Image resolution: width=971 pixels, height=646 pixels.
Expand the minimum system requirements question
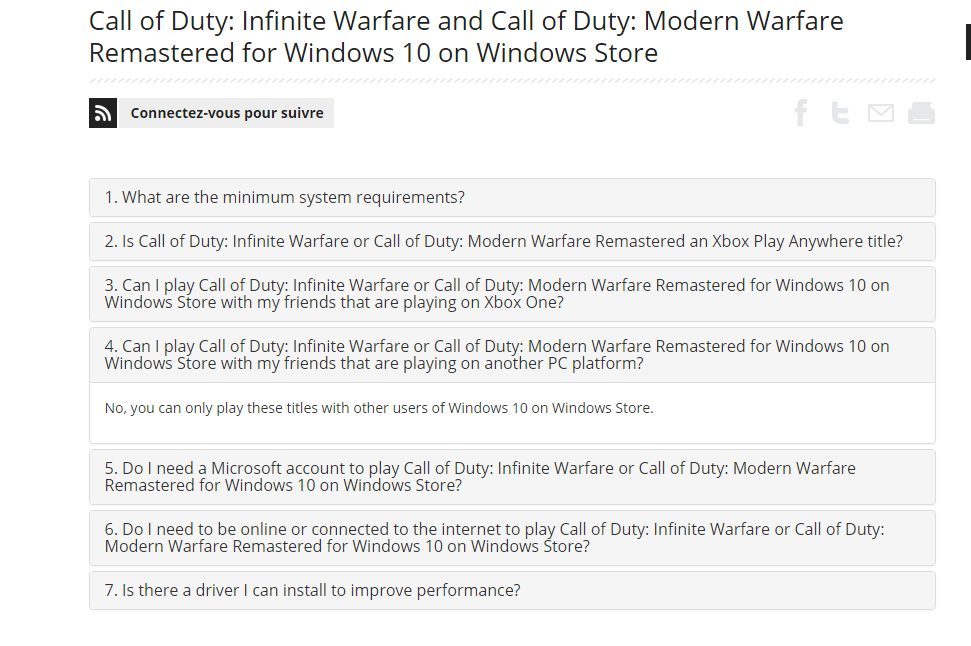point(511,198)
